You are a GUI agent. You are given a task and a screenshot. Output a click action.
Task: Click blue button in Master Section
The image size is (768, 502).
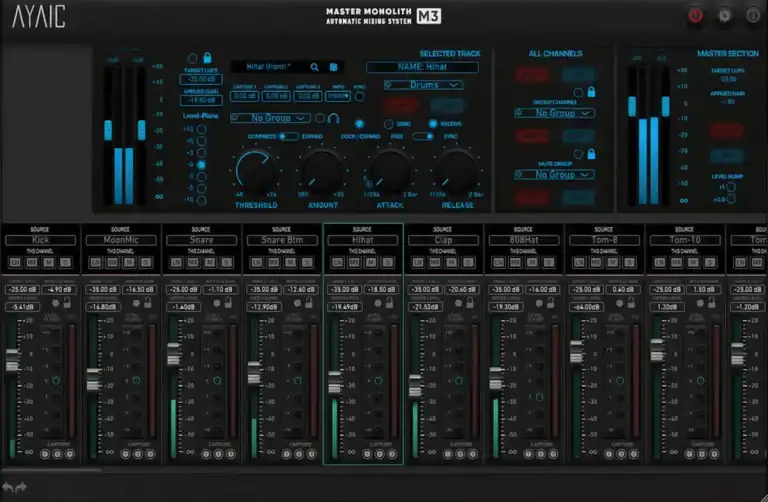tap(727, 156)
